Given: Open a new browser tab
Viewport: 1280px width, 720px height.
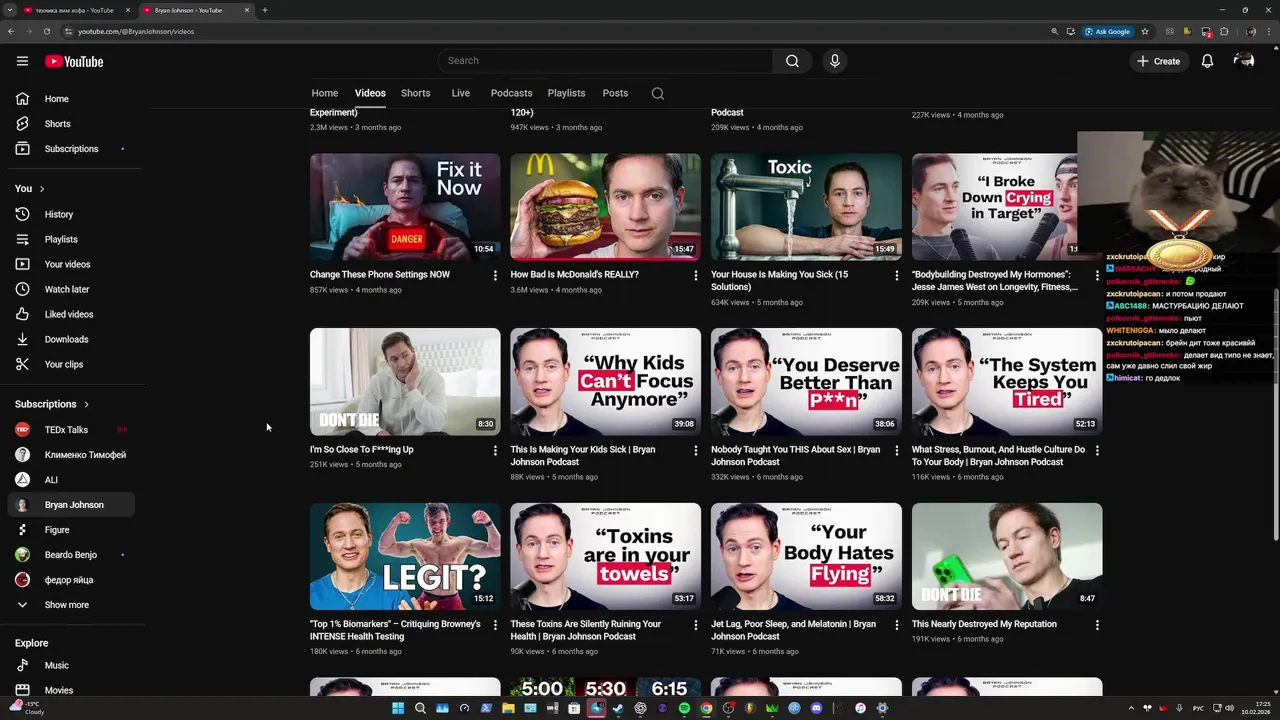Looking at the screenshot, I should (x=265, y=10).
